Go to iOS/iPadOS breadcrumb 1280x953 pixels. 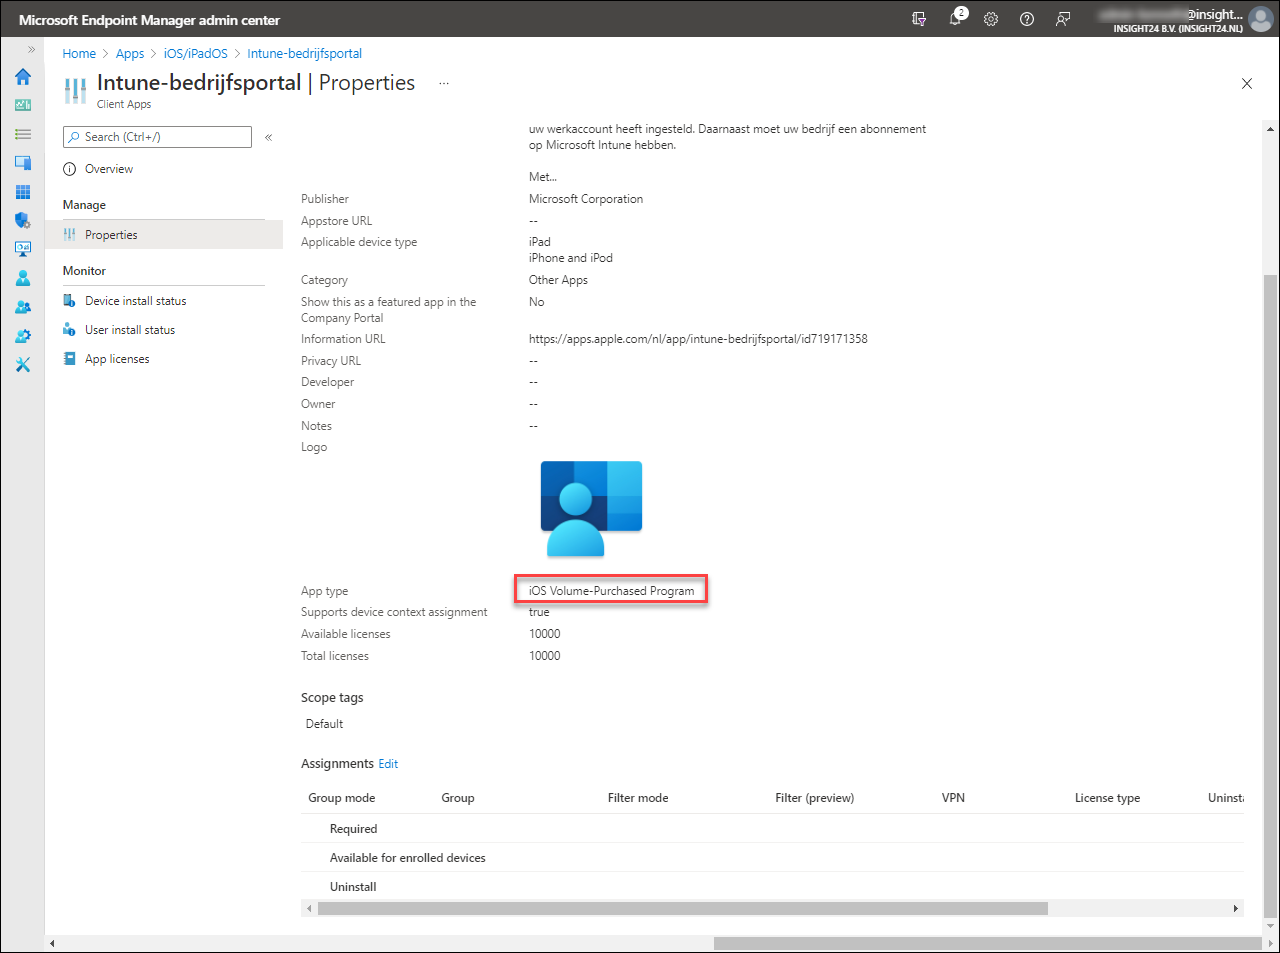point(196,54)
